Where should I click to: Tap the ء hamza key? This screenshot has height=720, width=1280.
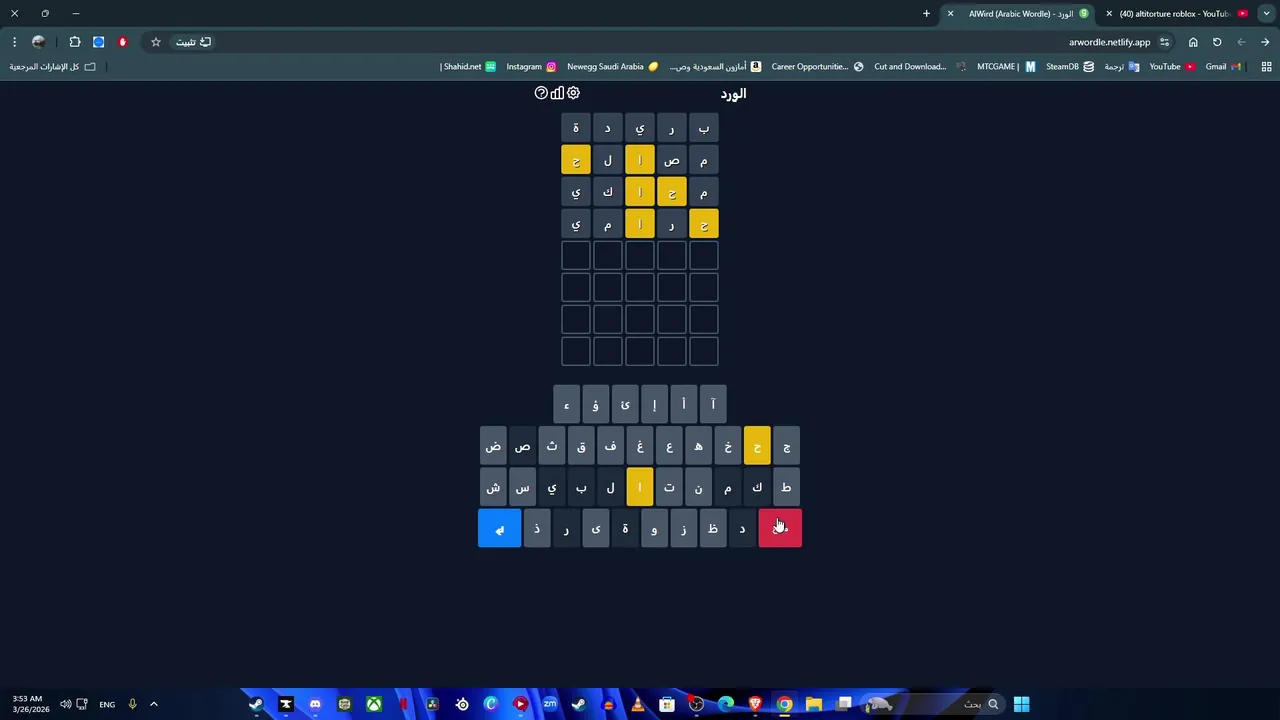(x=566, y=404)
